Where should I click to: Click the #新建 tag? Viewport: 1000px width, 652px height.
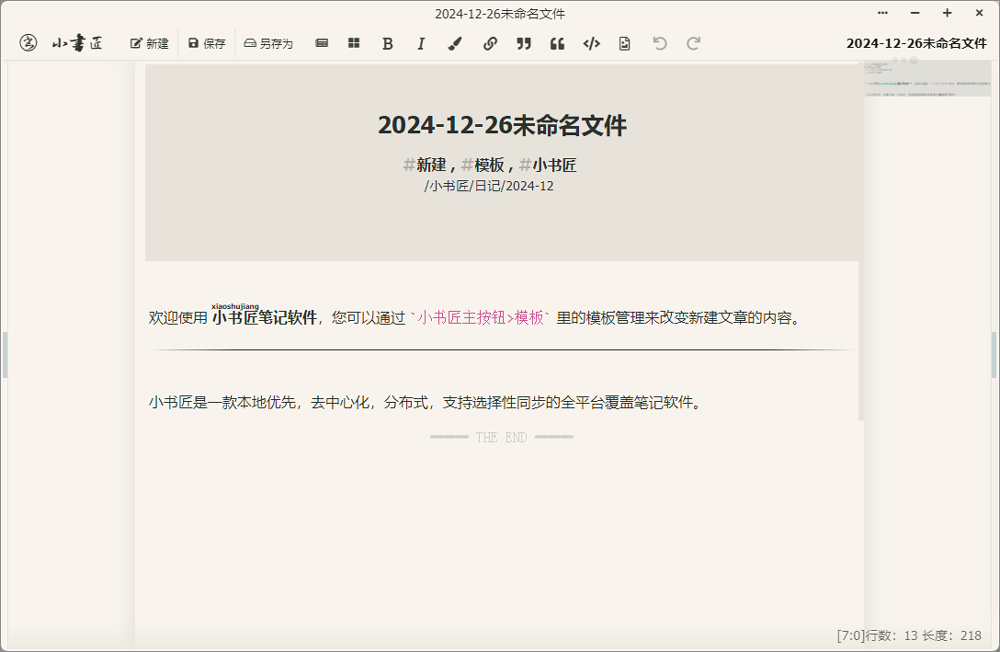tap(425, 165)
